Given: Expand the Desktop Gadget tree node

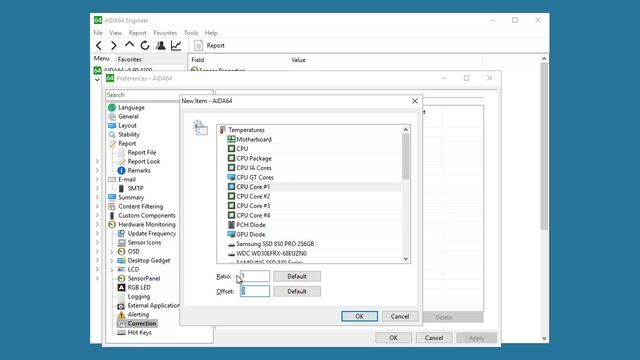Looking at the screenshot, I should 111,261.
